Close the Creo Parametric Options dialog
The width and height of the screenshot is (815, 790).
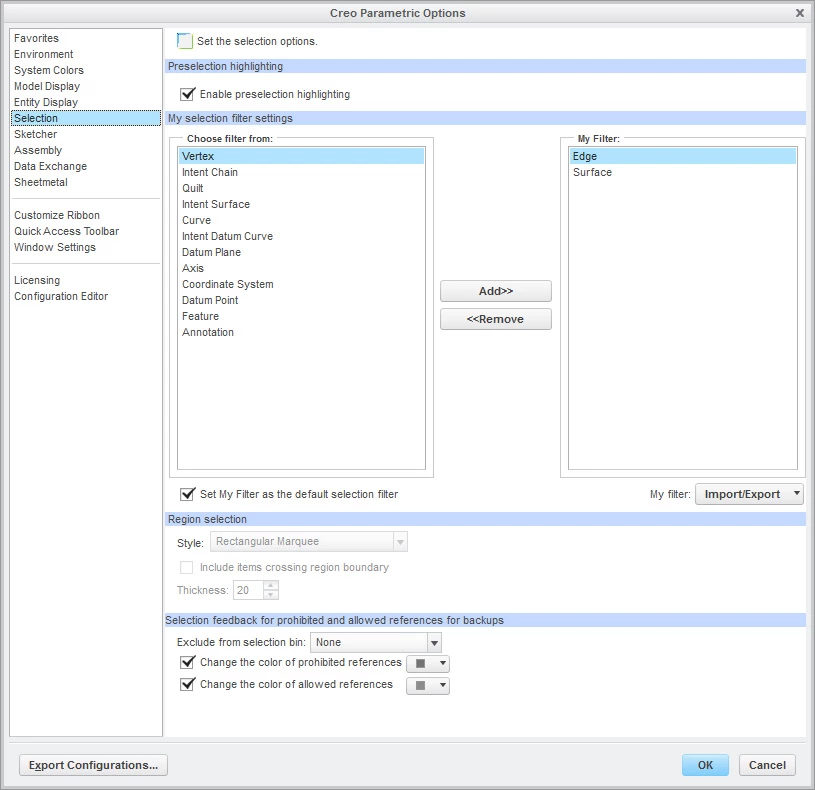[x=799, y=13]
